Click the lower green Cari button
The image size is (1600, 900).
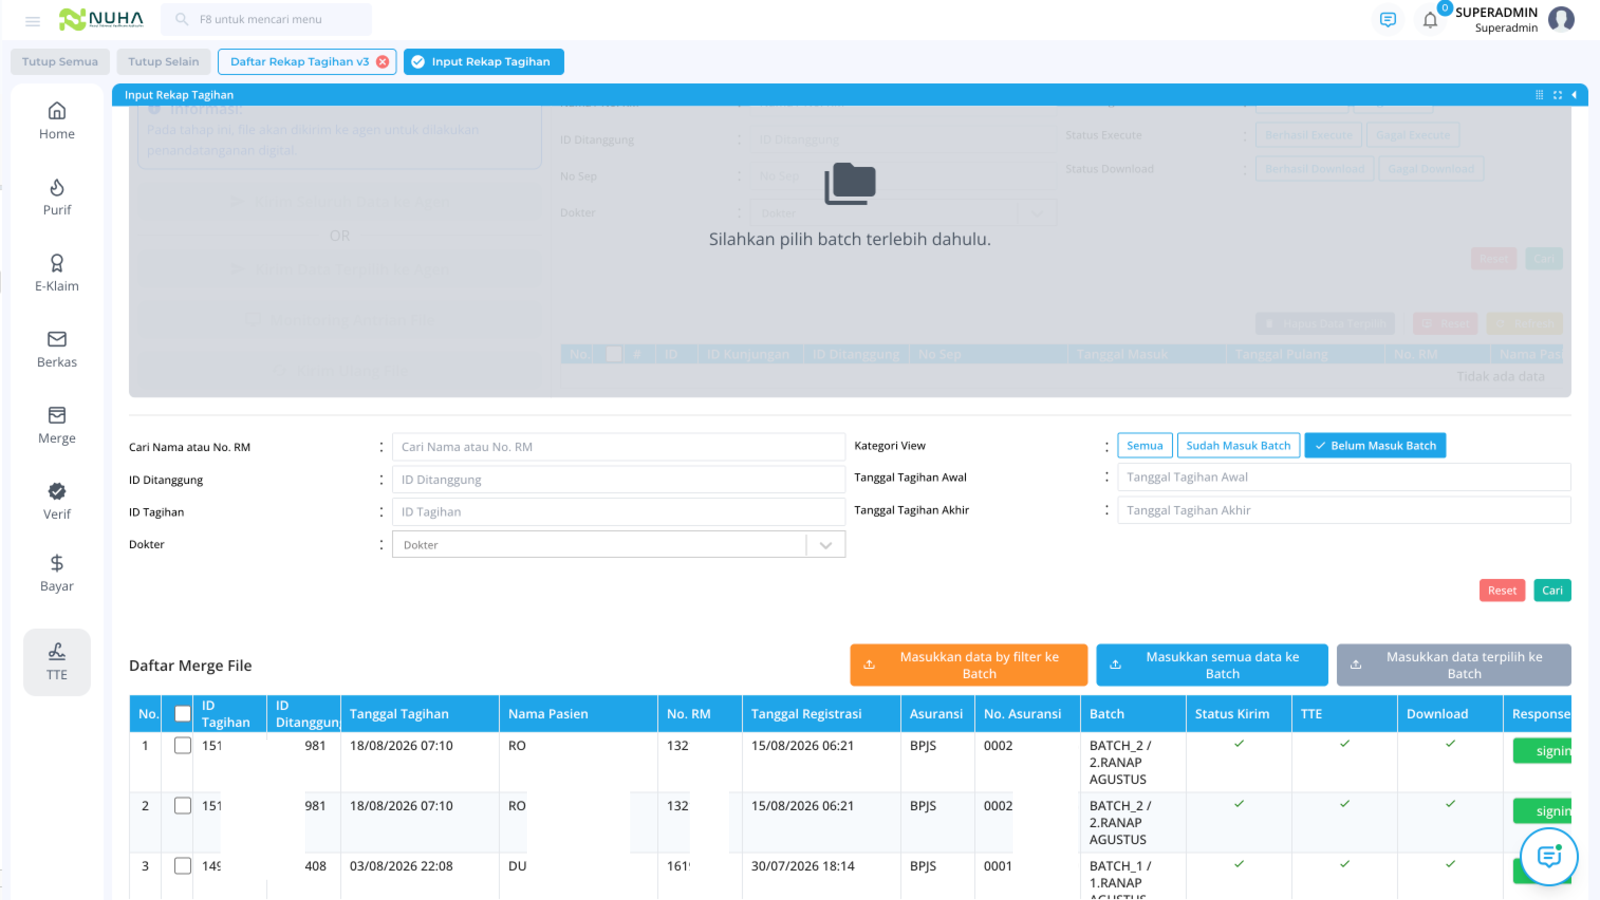pyautogui.click(x=1552, y=591)
